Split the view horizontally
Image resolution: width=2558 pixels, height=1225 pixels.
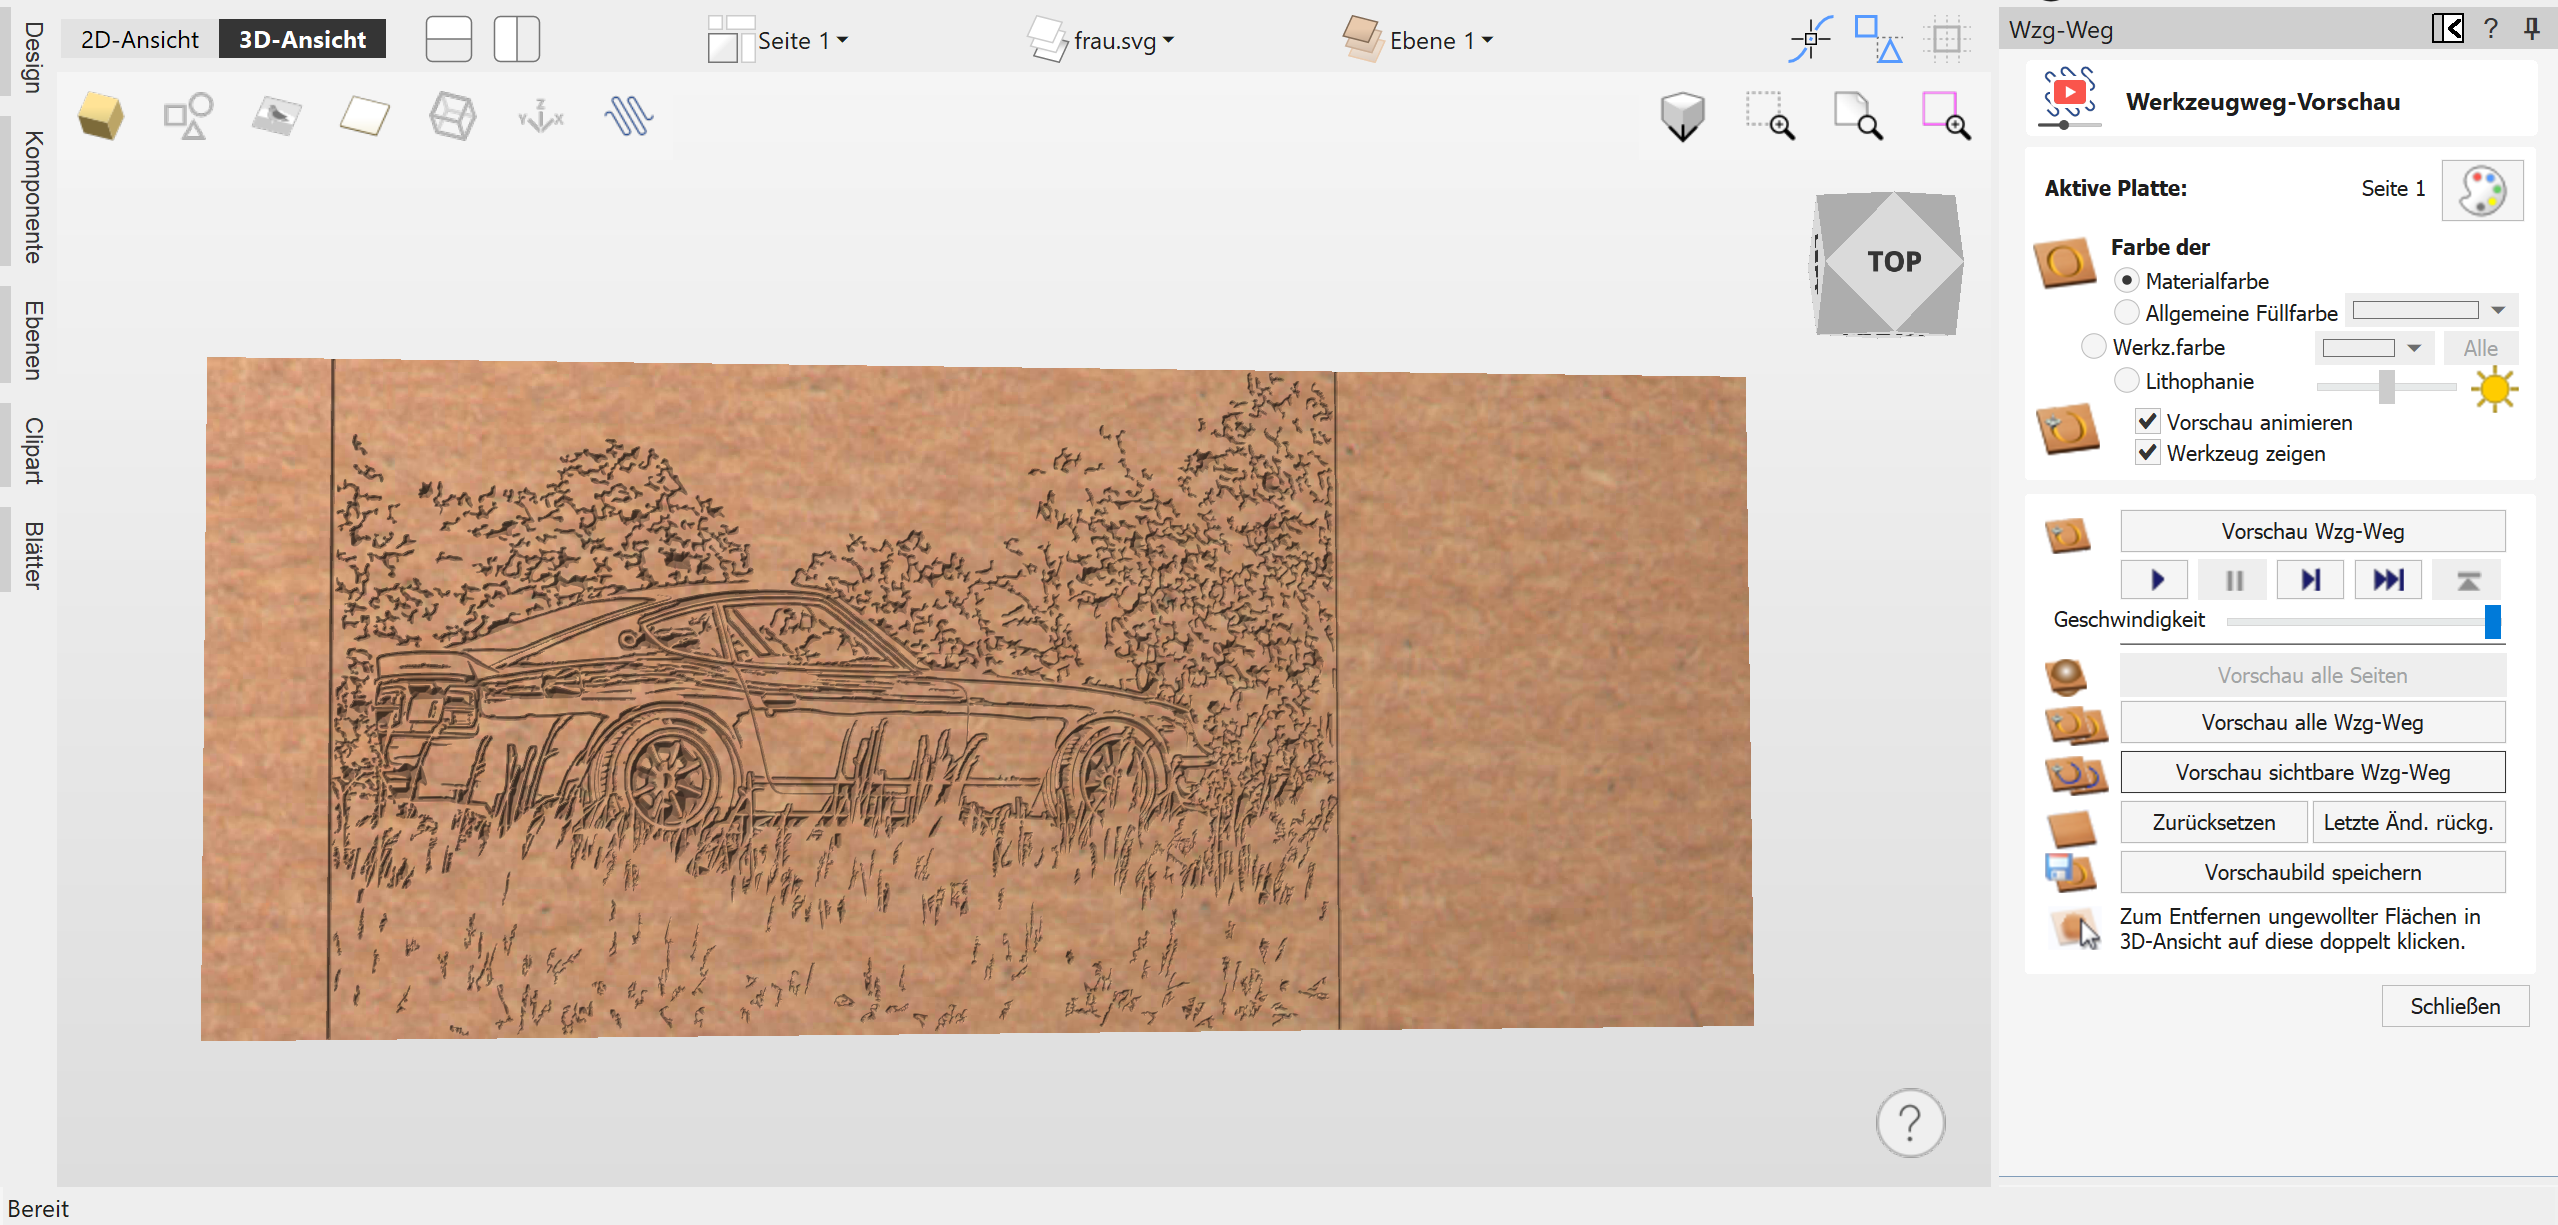pyautogui.click(x=448, y=40)
